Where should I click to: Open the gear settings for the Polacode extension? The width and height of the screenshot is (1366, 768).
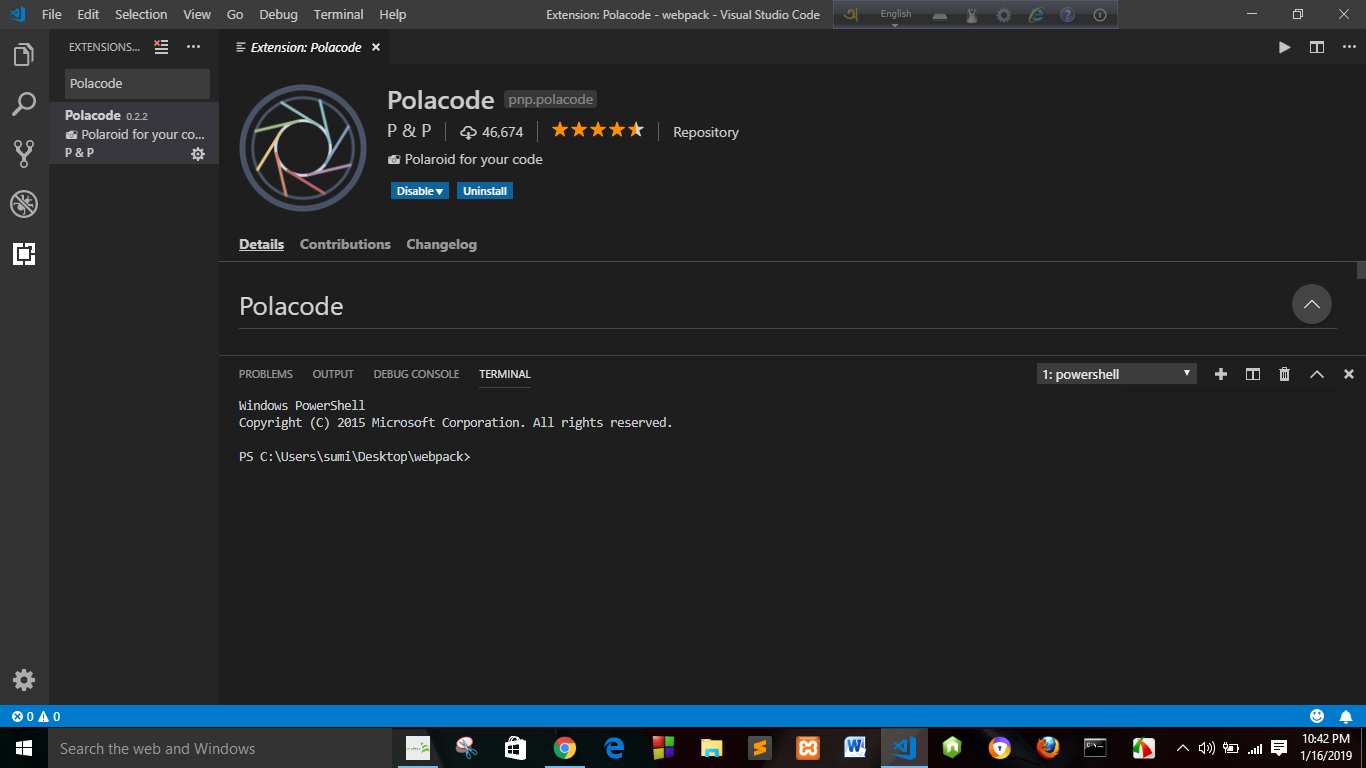(197, 154)
